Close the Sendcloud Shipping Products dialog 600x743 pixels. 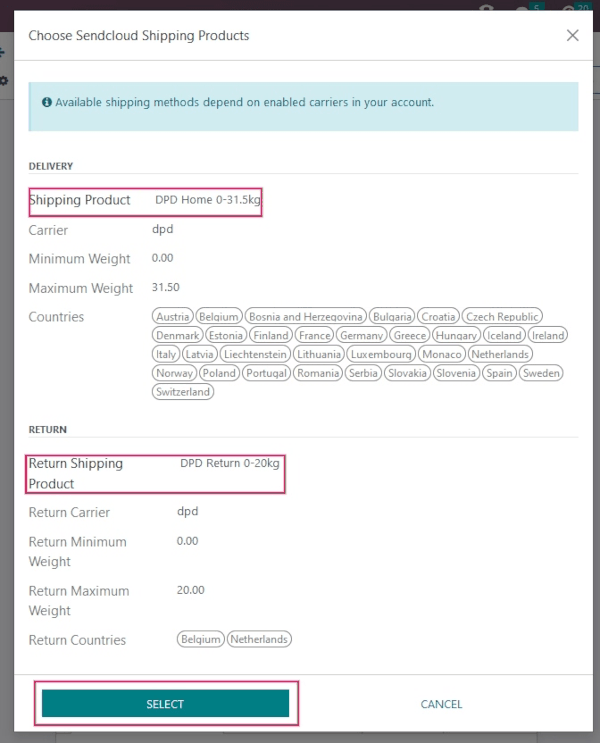[572, 36]
